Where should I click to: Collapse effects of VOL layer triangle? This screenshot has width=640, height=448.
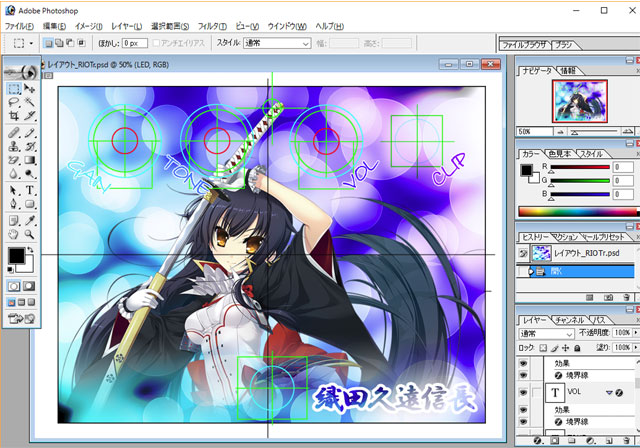point(609,393)
